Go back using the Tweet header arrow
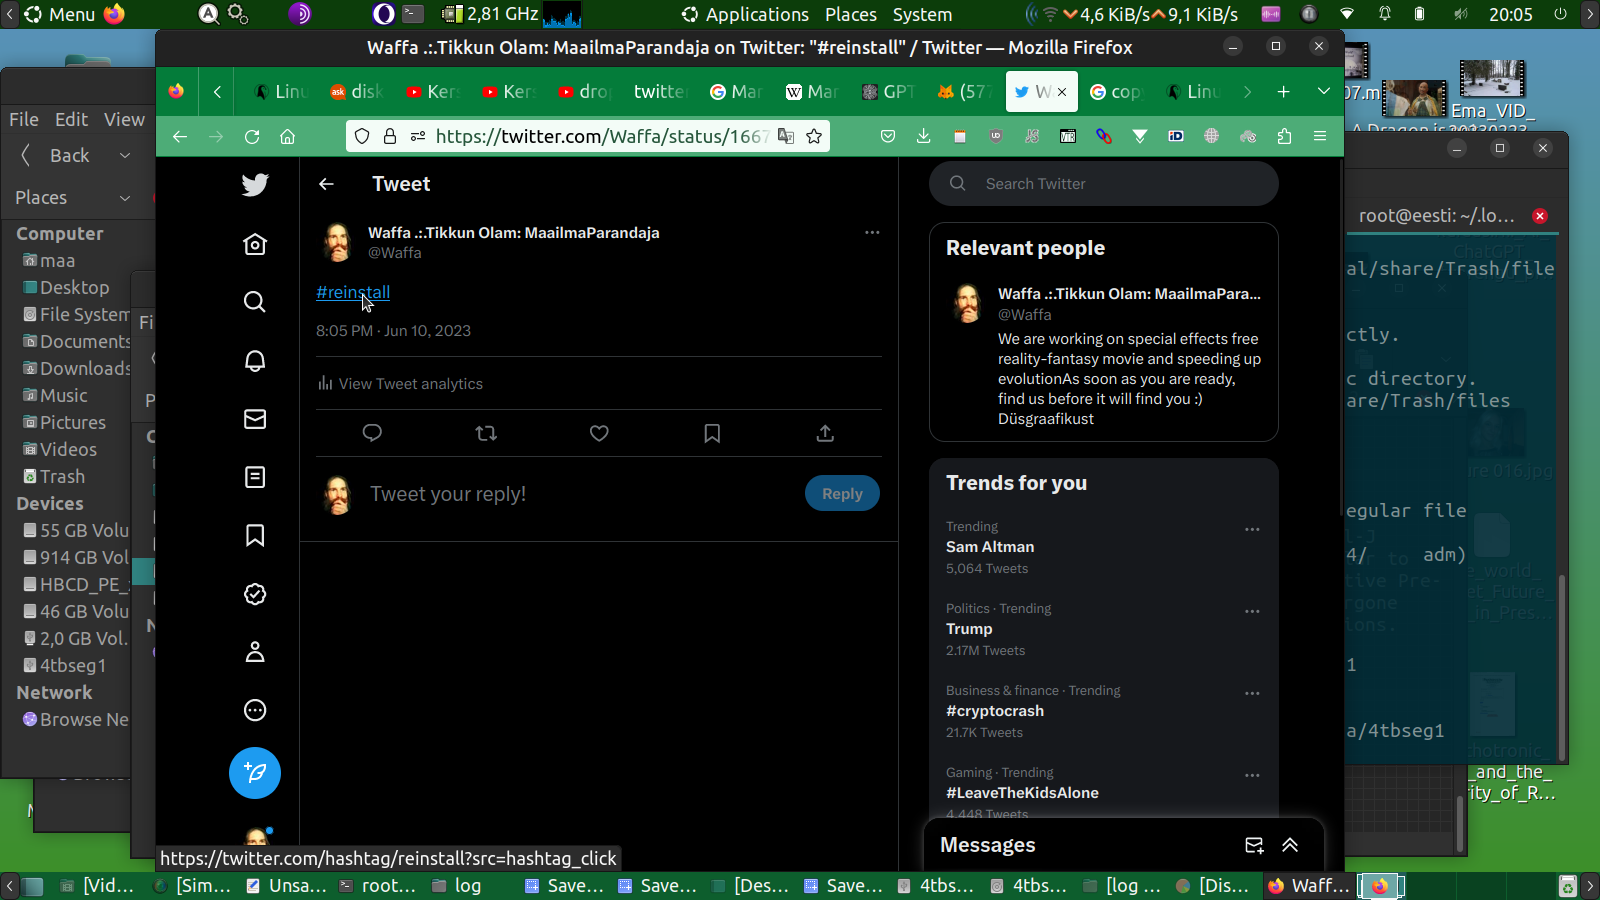The width and height of the screenshot is (1600, 900). [326, 184]
